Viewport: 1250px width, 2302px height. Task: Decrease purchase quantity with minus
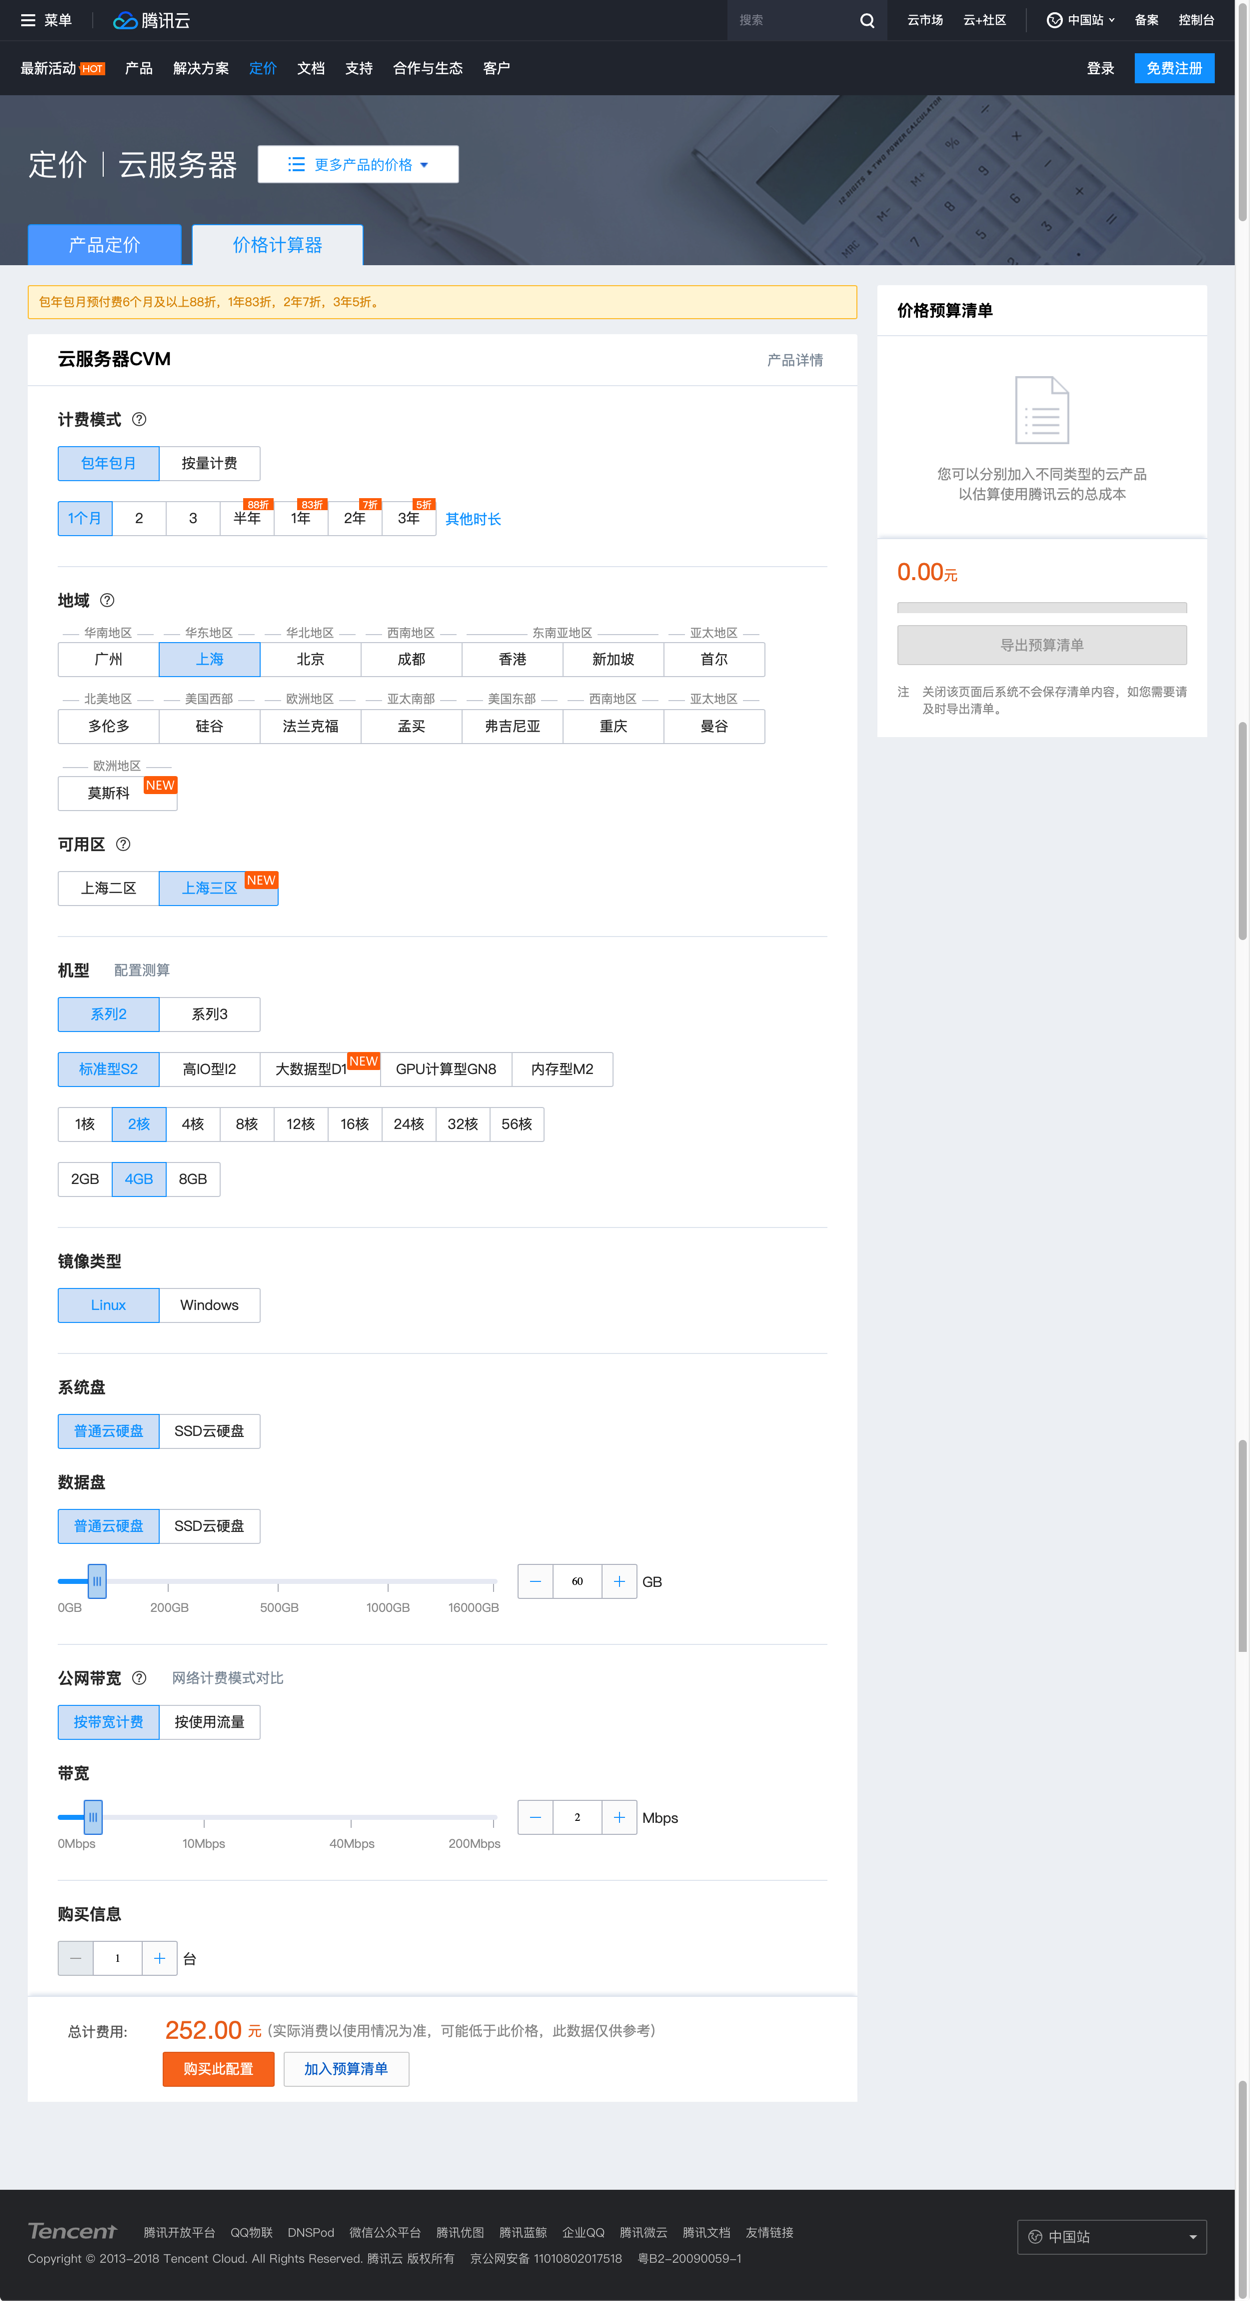coord(75,1958)
